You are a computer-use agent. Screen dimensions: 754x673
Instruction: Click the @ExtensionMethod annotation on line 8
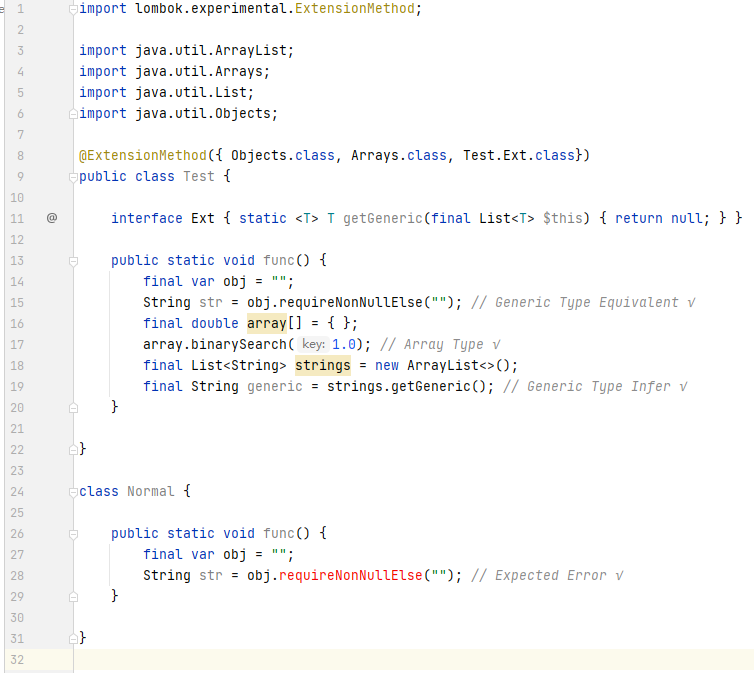tap(143, 155)
